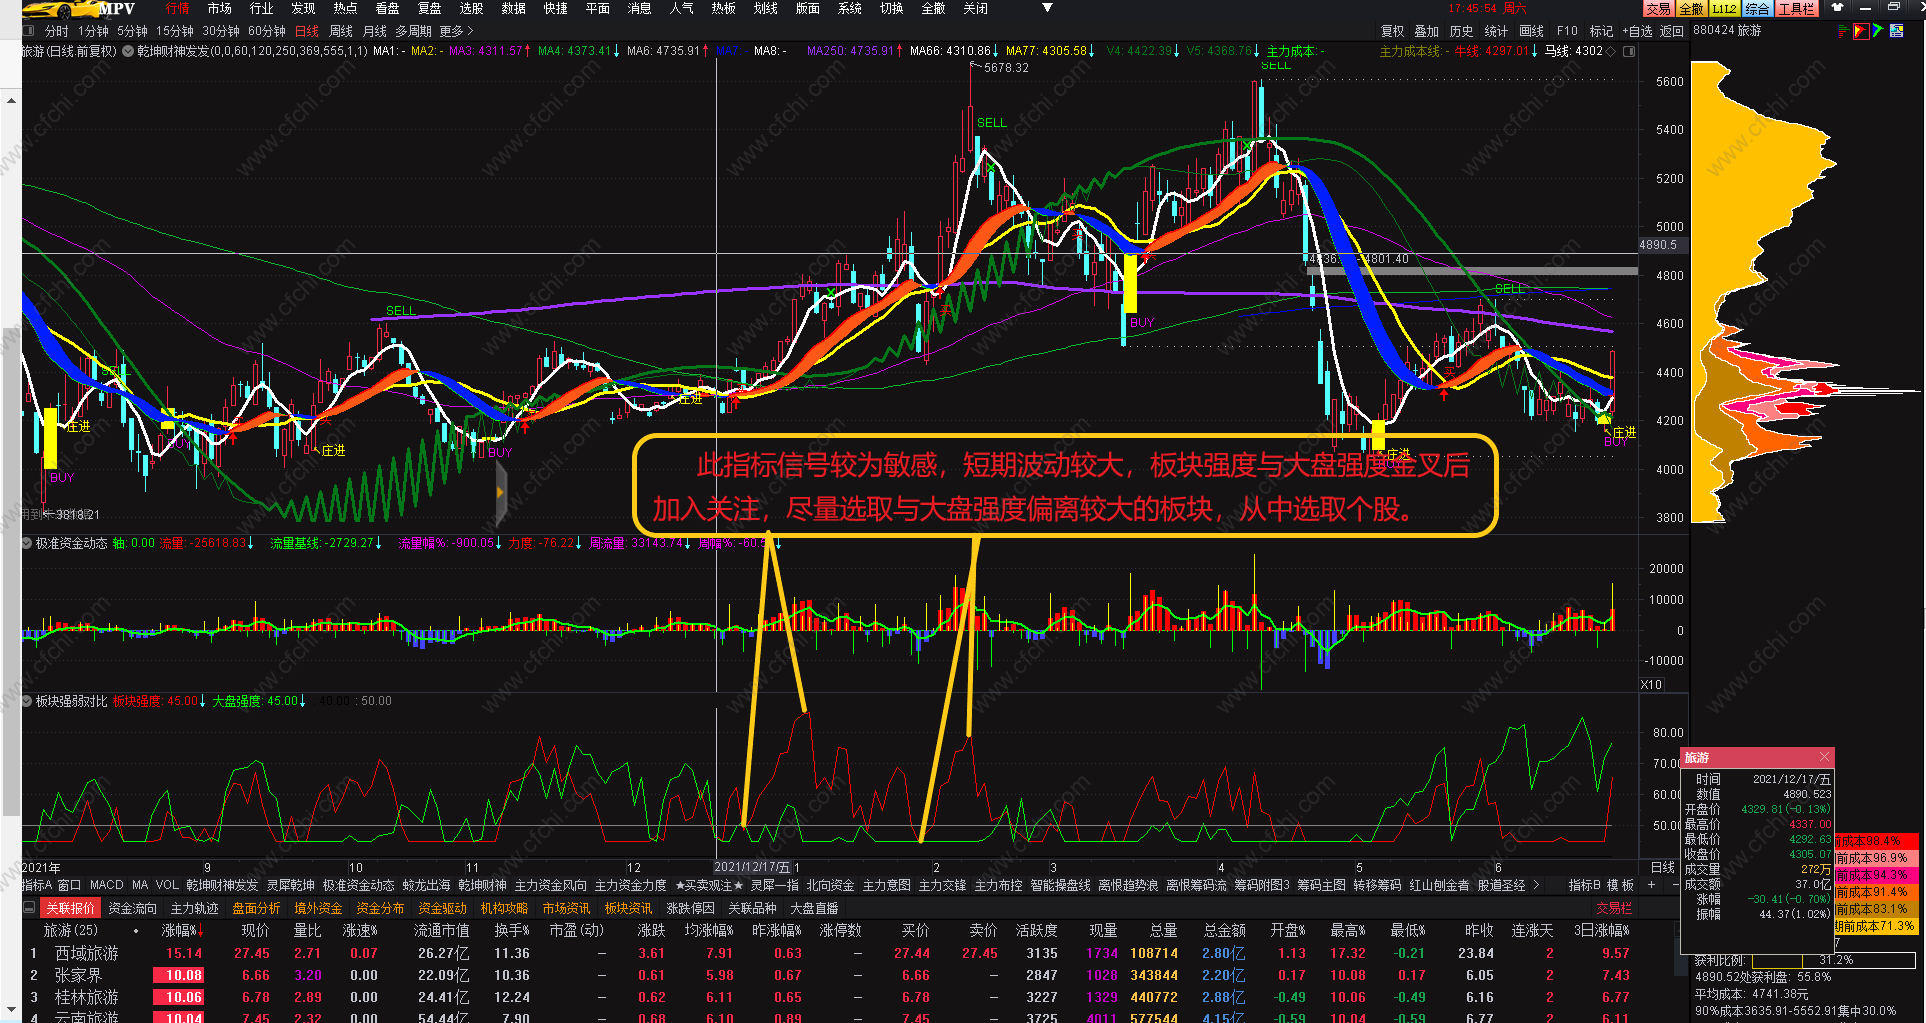1926x1023 pixels.
Task: Collapse the side panel with the grey arrow handle
Action: coord(501,492)
